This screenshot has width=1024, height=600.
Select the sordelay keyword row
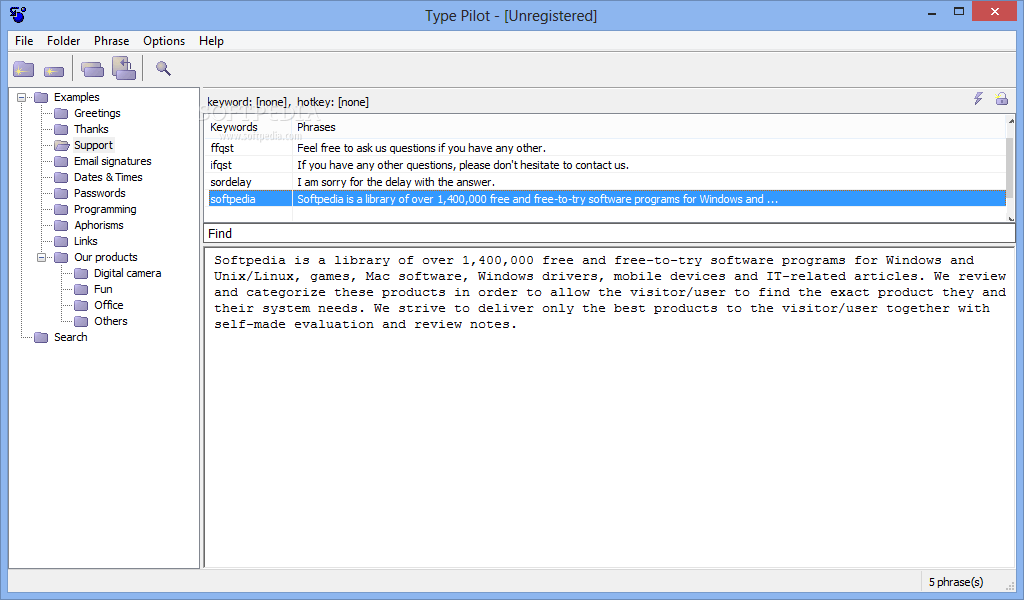[x=231, y=182]
